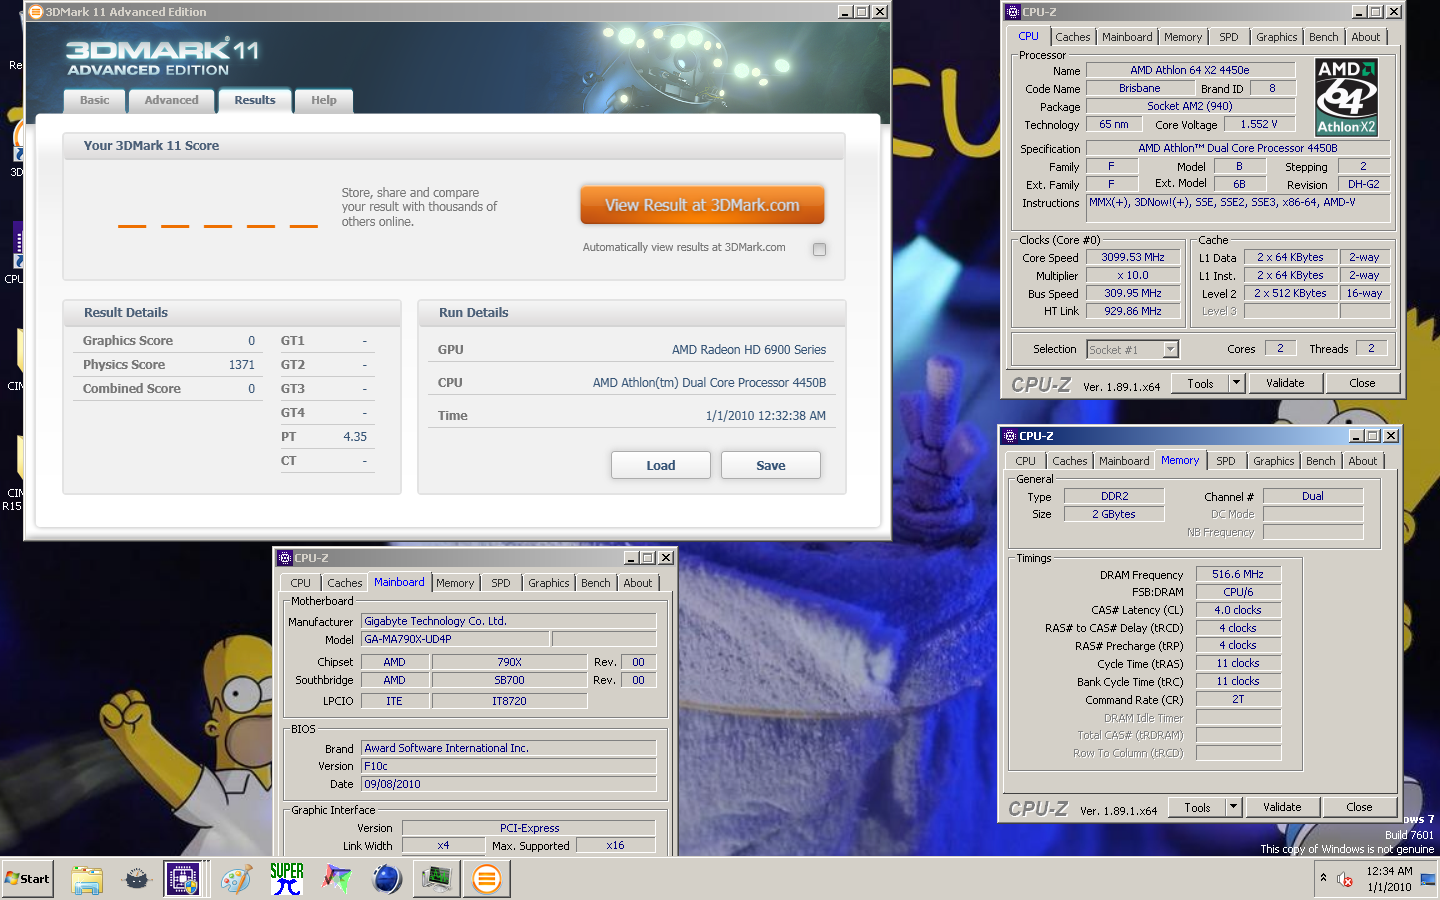Image resolution: width=1440 pixels, height=900 pixels.
Task: Click the multicolored triangle taskbar icon
Action: coord(337,879)
